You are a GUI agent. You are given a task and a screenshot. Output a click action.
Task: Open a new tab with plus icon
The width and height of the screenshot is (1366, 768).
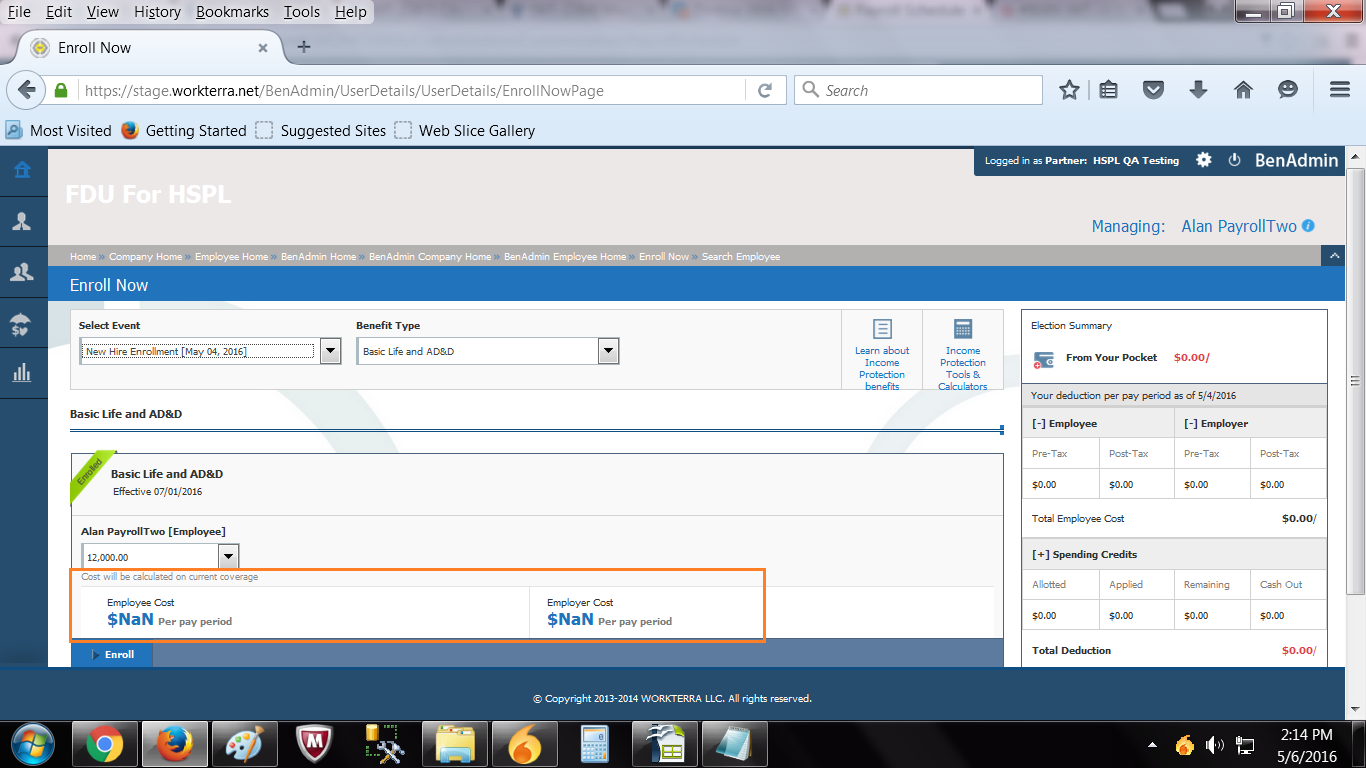click(x=304, y=47)
